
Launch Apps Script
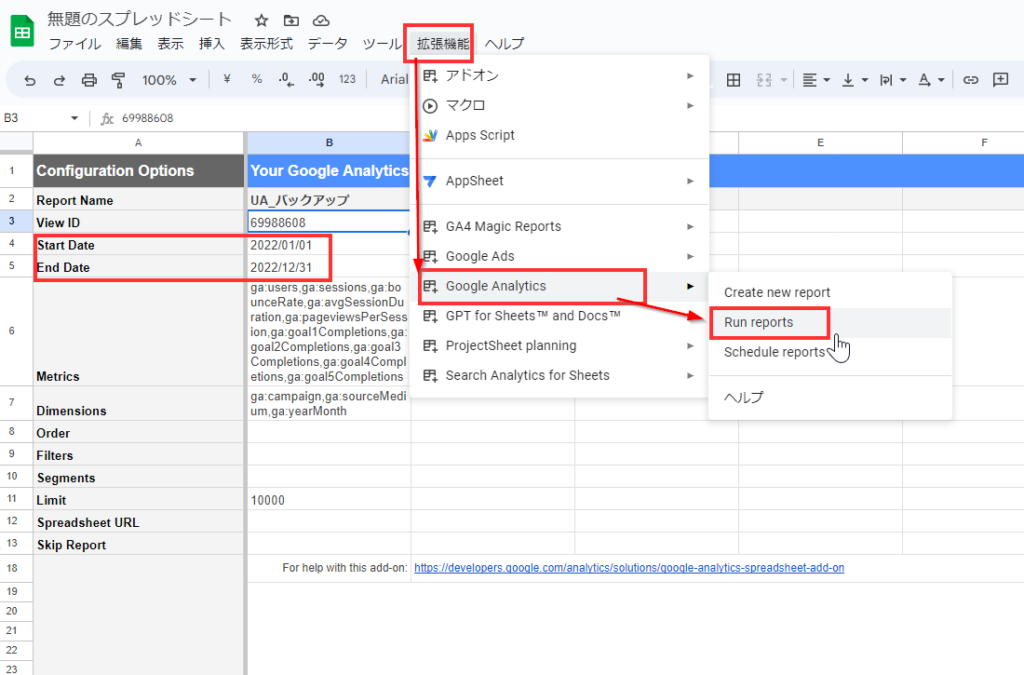pyautogui.click(x=559, y=135)
